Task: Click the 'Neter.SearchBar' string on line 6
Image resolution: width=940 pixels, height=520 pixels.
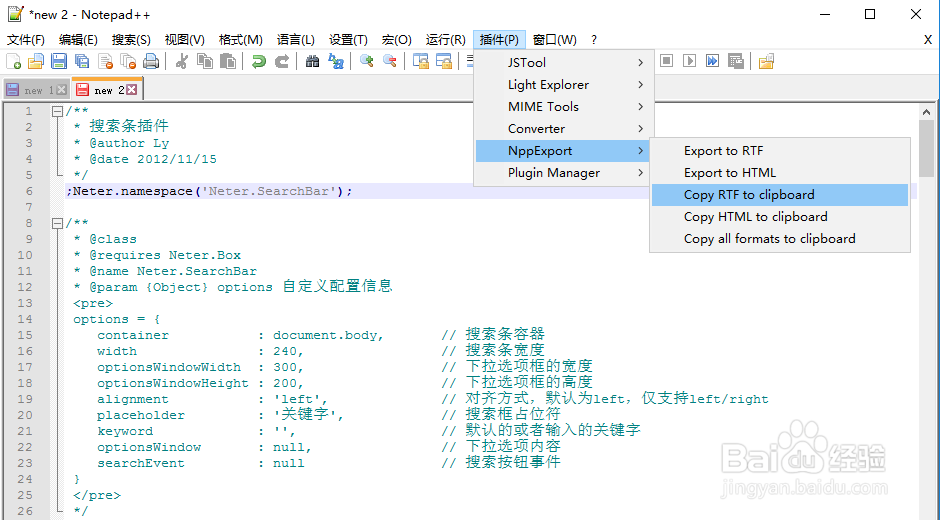Action: click(x=269, y=191)
